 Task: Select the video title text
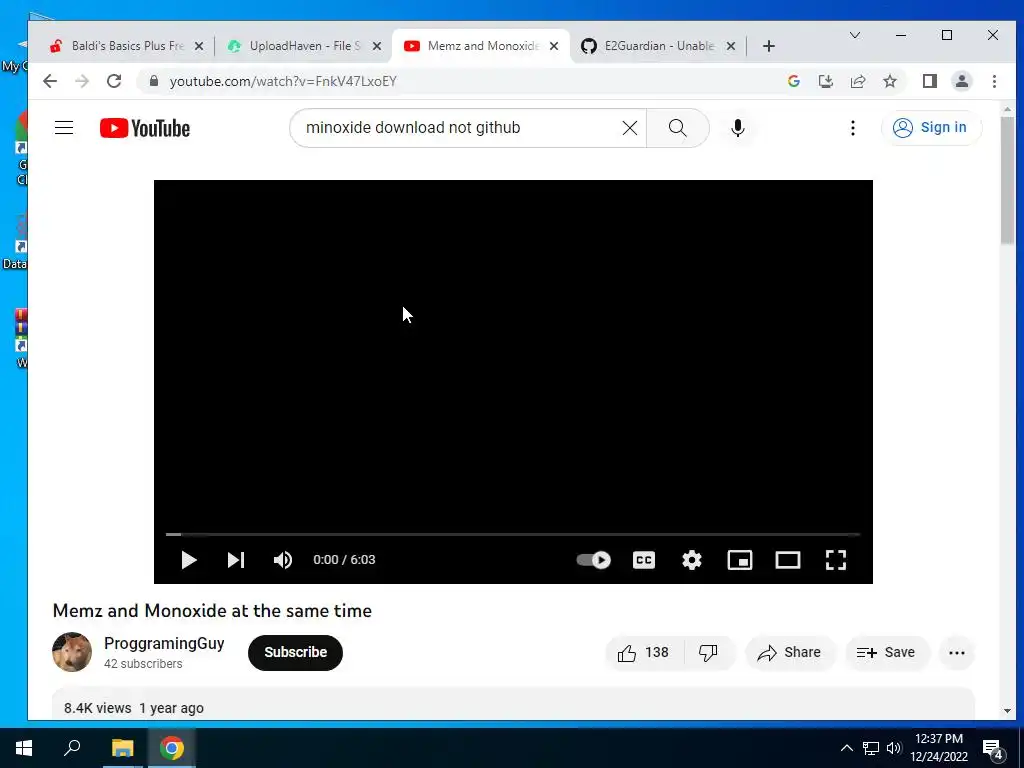212,611
